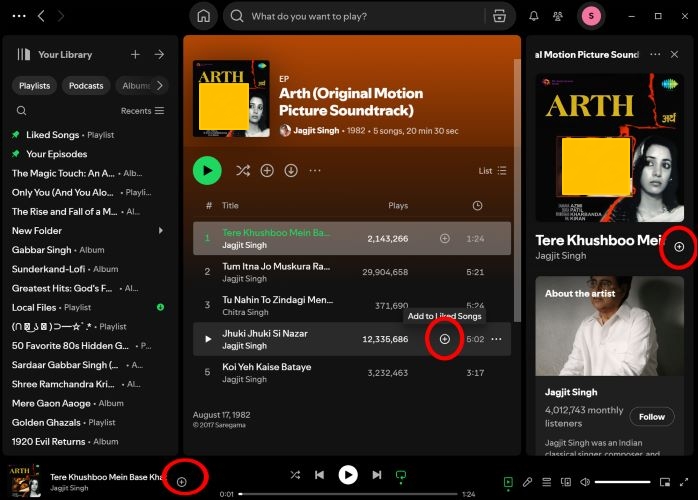Play the Arth EP with the green button
Screen dimensions: 698x500
point(207,171)
